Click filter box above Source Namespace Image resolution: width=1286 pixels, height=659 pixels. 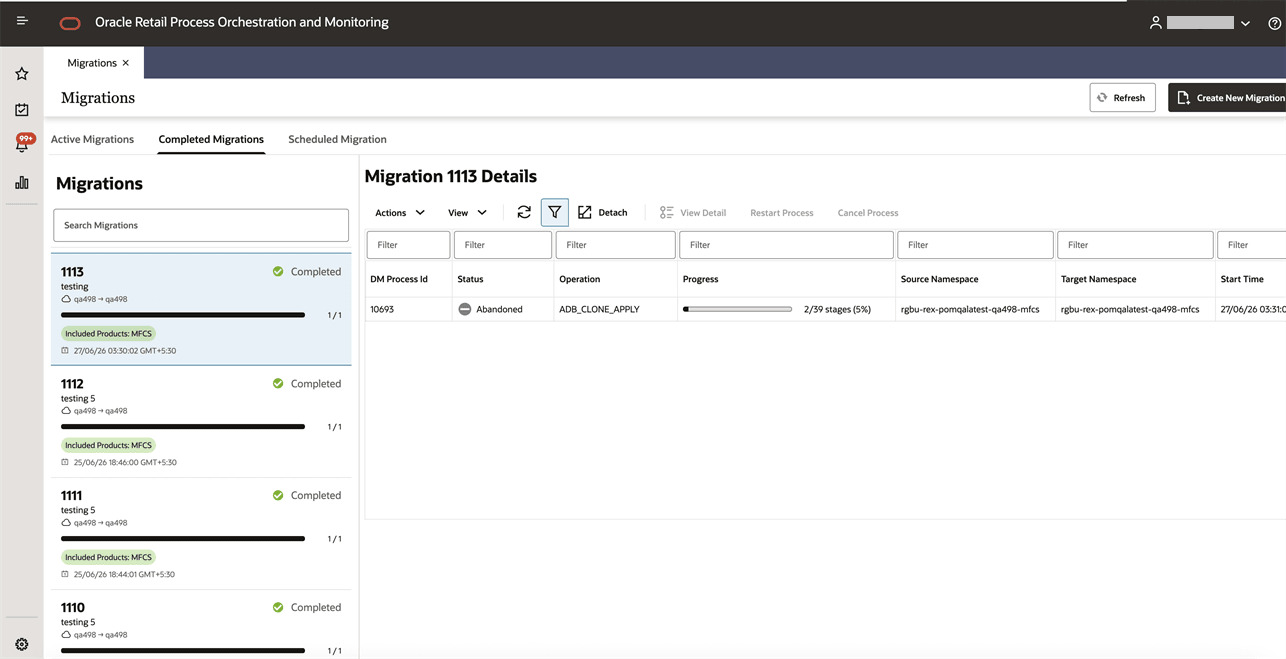pos(975,244)
